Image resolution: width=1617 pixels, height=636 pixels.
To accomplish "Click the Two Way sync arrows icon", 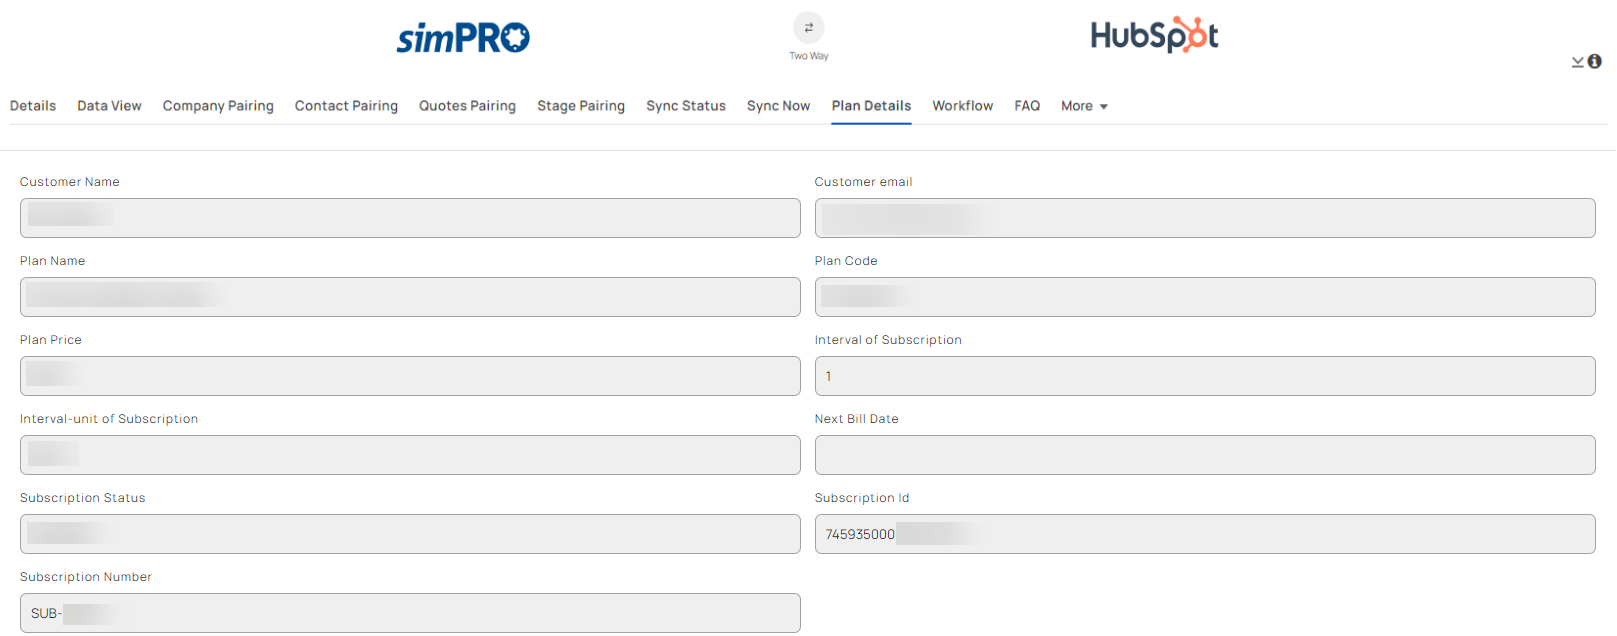I will (x=808, y=27).
